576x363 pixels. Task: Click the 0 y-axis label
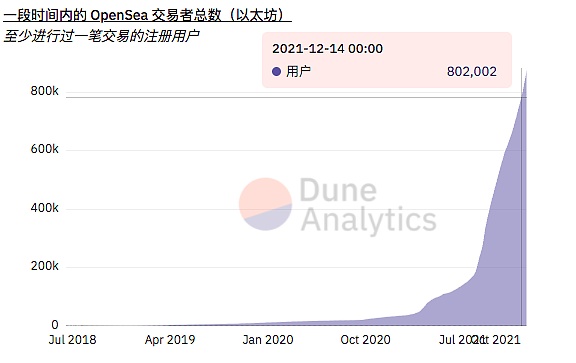coord(55,325)
